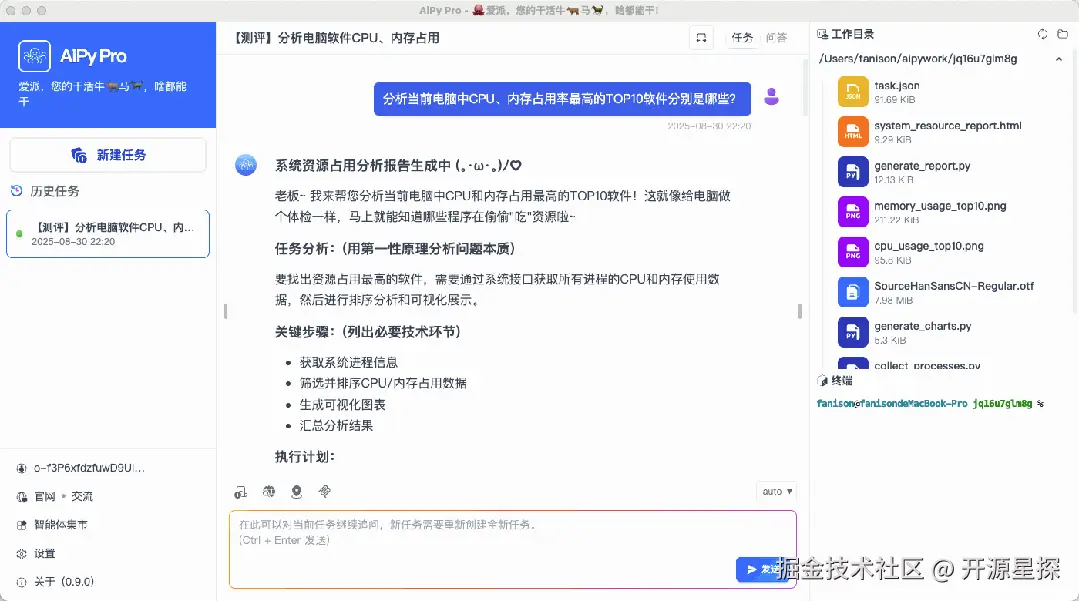This screenshot has width=1079, height=601.
Task: Click the bullet 汇总分析结果
Action: (336, 425)
